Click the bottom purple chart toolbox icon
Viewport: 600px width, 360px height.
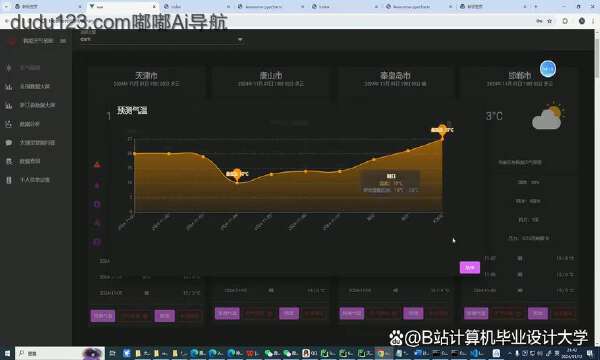(x=97, y=242)
